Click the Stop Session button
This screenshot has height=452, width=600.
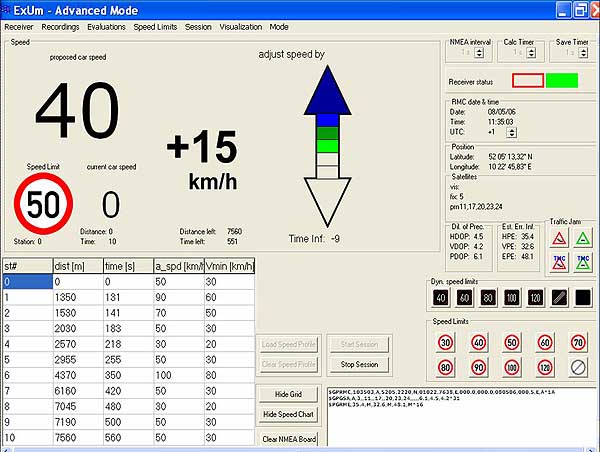360,364
